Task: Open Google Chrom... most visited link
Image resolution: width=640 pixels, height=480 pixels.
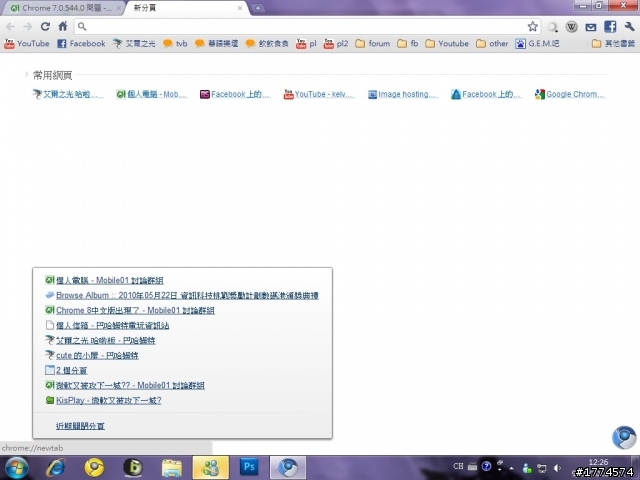Action: [571, 94]
